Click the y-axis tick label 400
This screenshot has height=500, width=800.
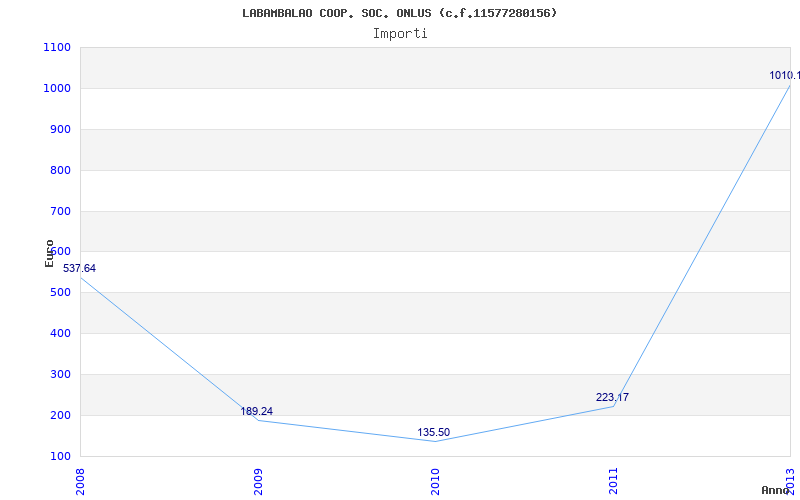pyautogui.click(x=60, y=334)
